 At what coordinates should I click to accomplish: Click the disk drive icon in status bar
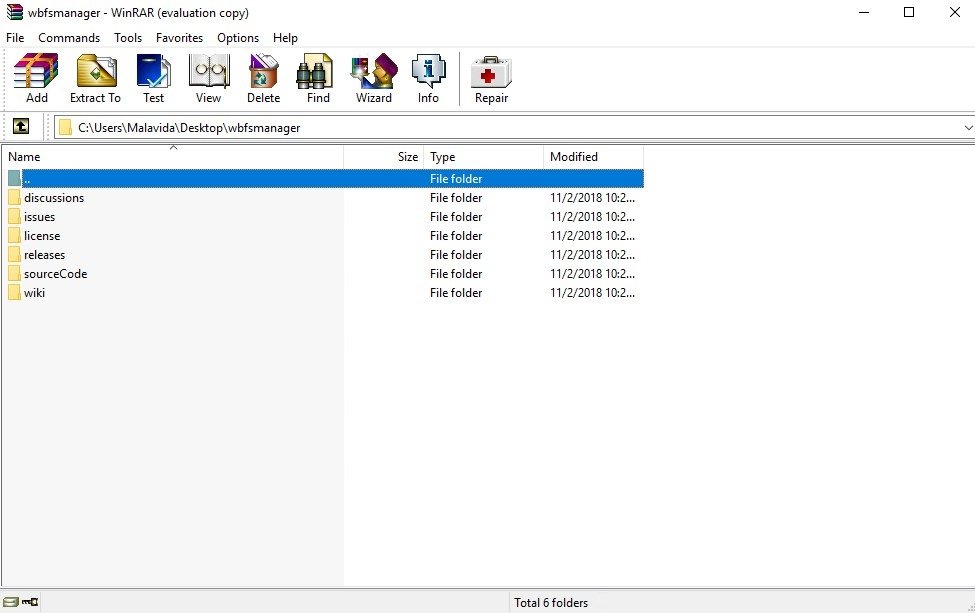tap(11, 602)
